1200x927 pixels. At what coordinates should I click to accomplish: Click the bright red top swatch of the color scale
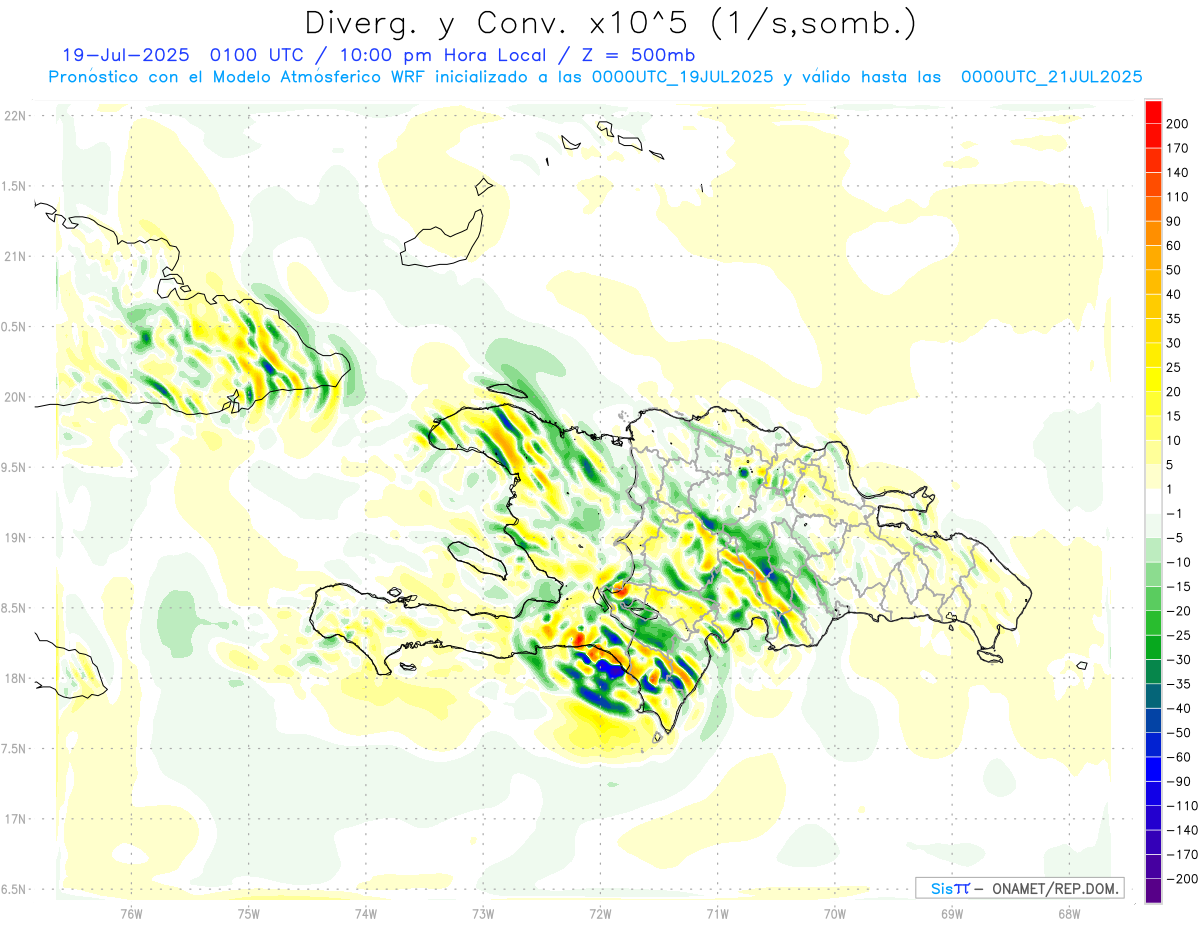(x=1153, y=112)
